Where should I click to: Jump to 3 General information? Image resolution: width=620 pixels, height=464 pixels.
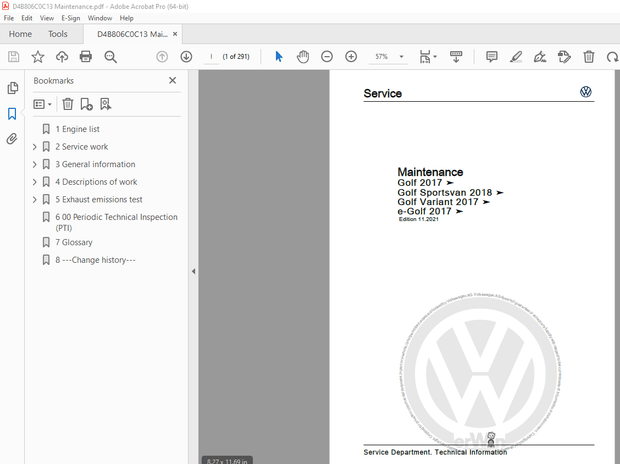click(x=95, y=164)
